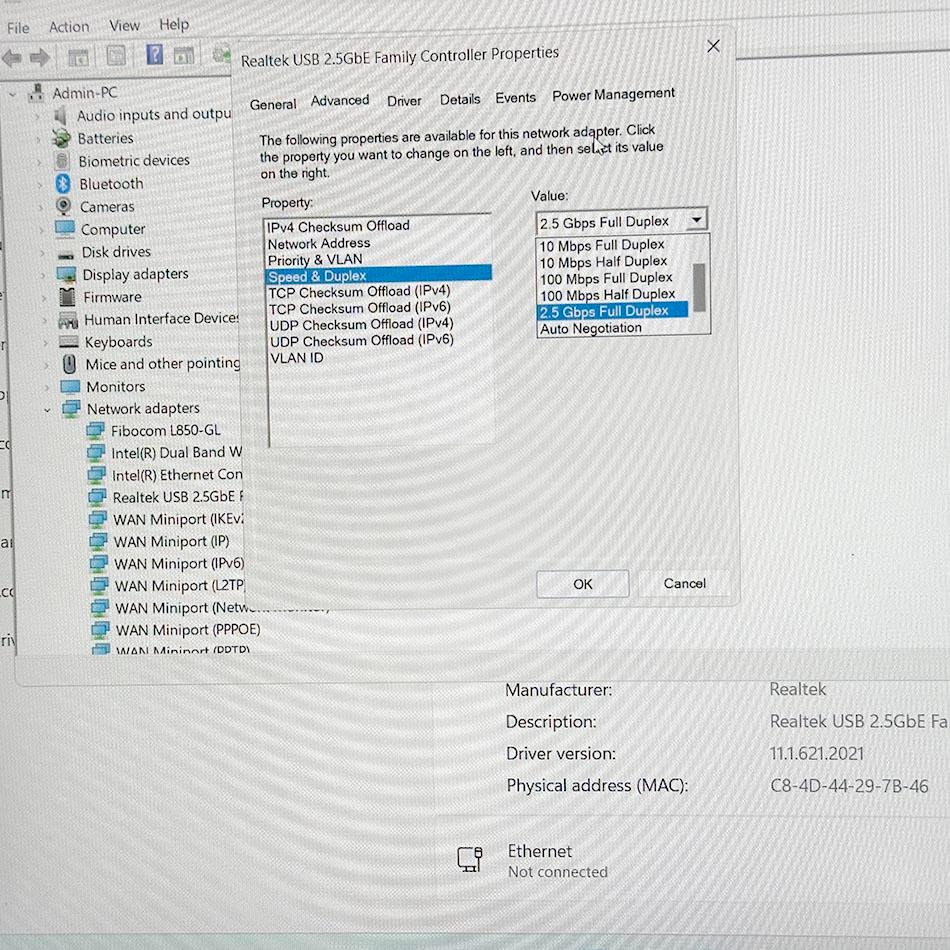Click the value list scrollbar
Image resolution: width=950 pixels, height=950 pixels.
[700, 287]
